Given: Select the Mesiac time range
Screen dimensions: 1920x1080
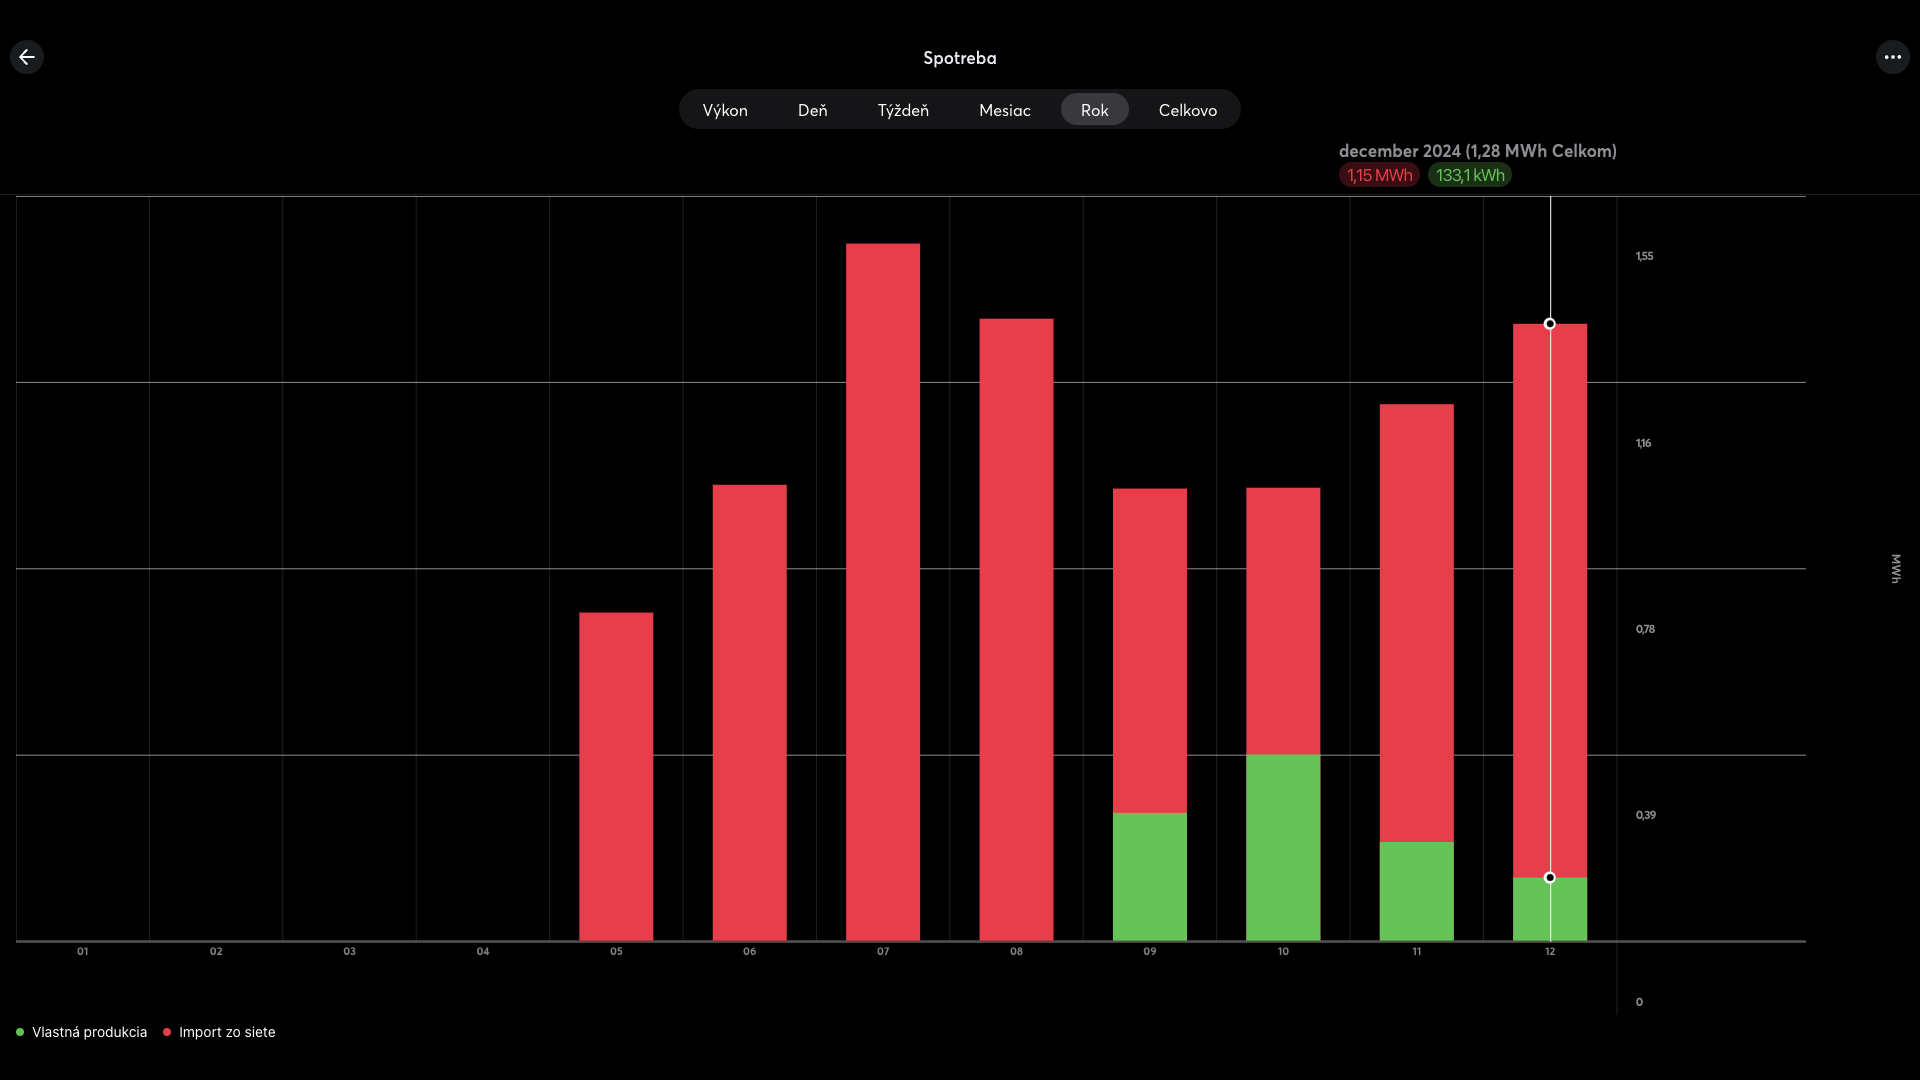Looking at the screenshot, I should (x=1004, y=110).
